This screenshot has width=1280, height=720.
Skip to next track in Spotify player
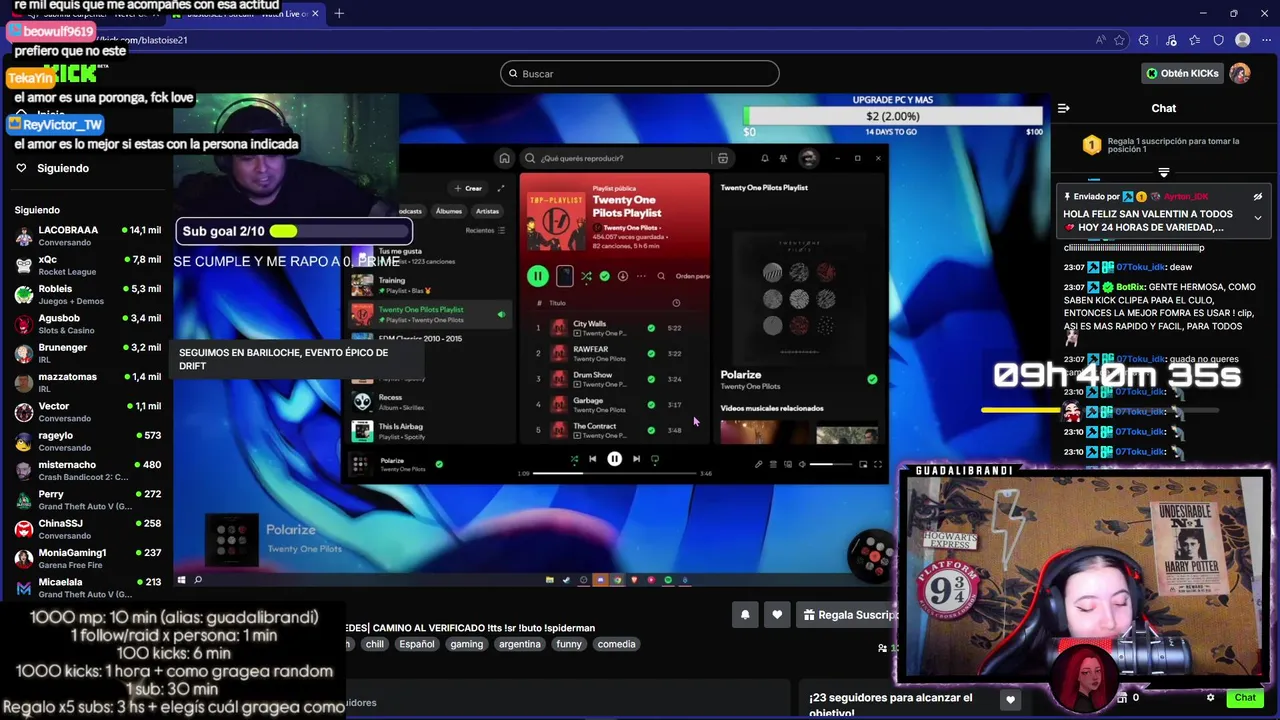(x=636, y=459)
